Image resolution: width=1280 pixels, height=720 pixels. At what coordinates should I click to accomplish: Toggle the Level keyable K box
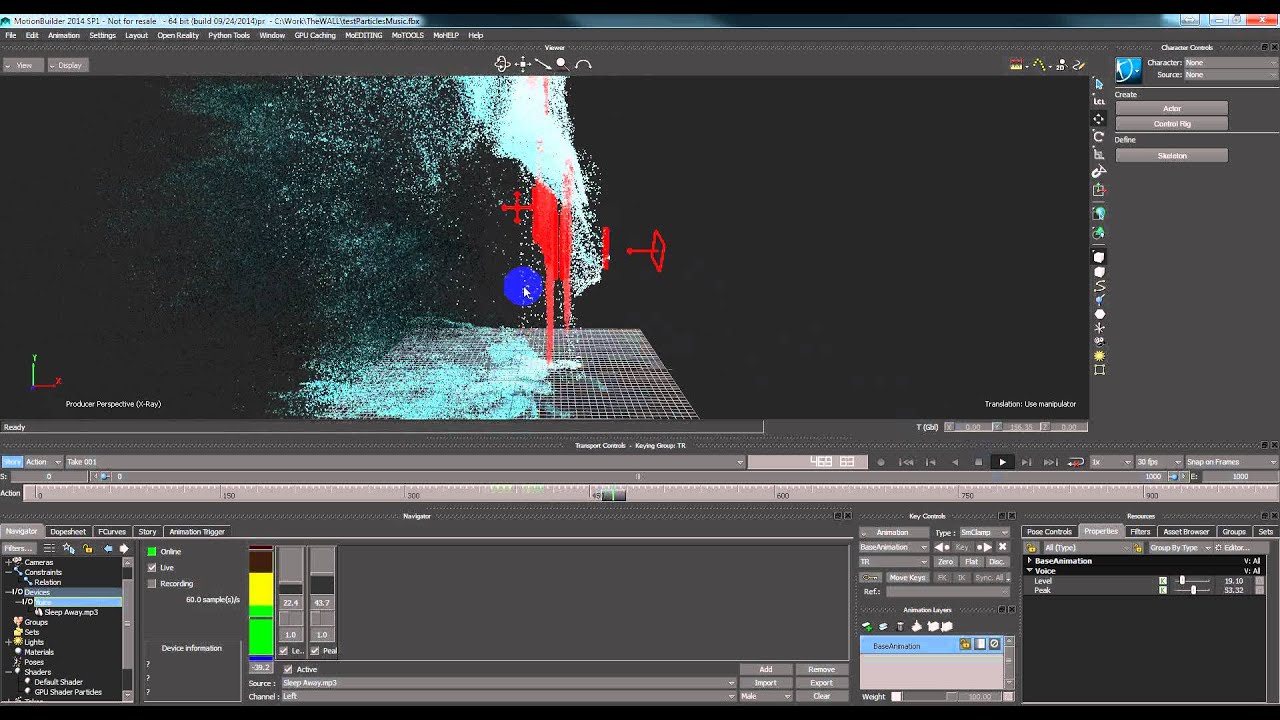pos(1162,581)
